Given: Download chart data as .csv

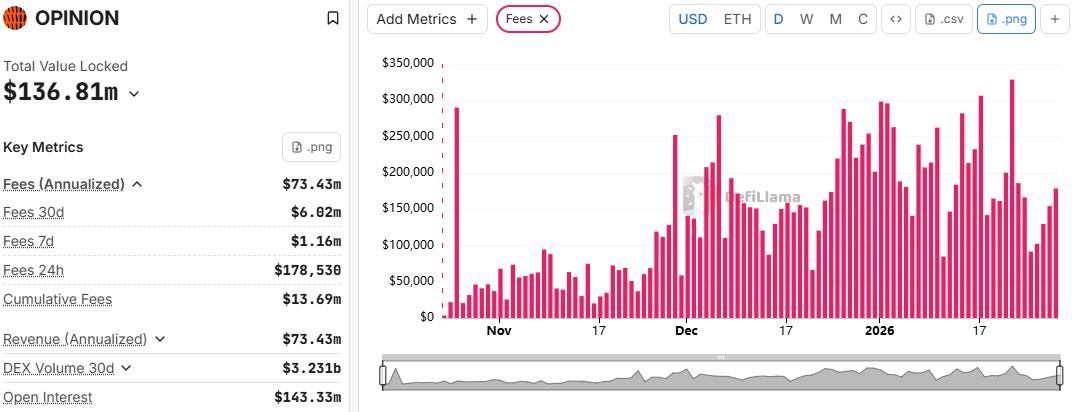Looking at the screenshot, I should [x=944, y=19].
